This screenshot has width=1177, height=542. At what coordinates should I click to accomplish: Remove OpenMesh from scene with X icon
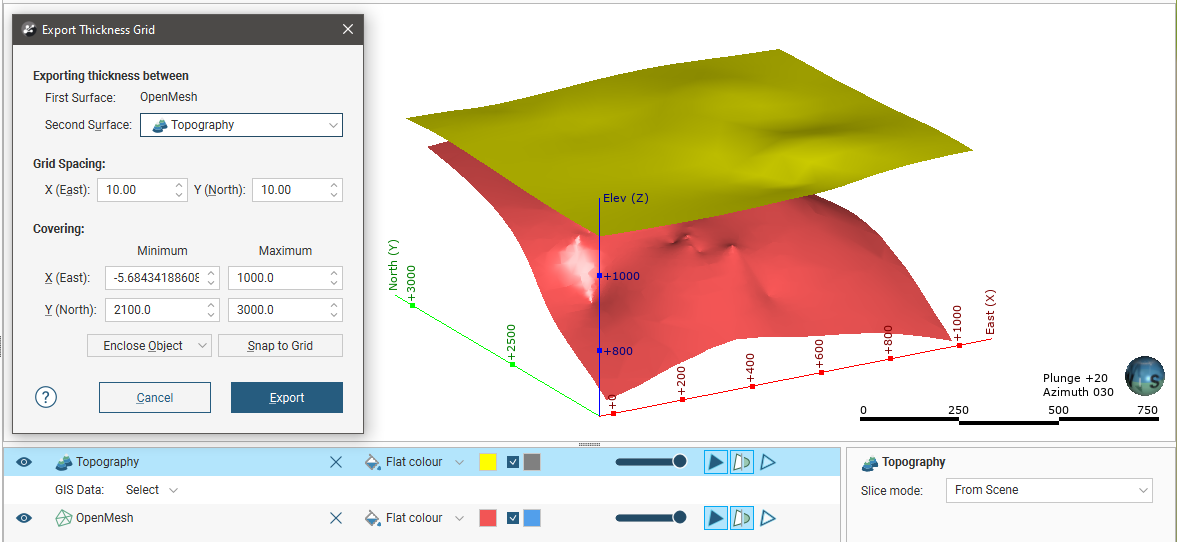336,518
